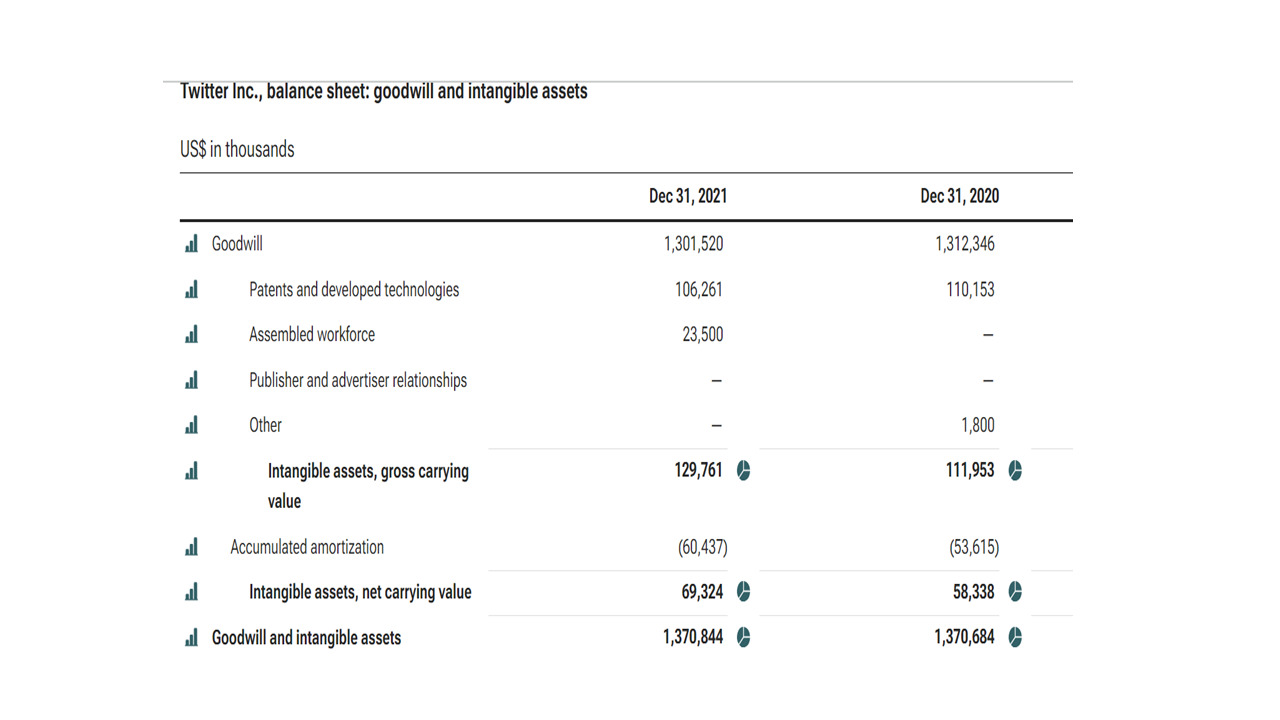Show chart for Intangible assets, gross carrying value
This screenshot has height=720, width=1280.
[191, 471]
